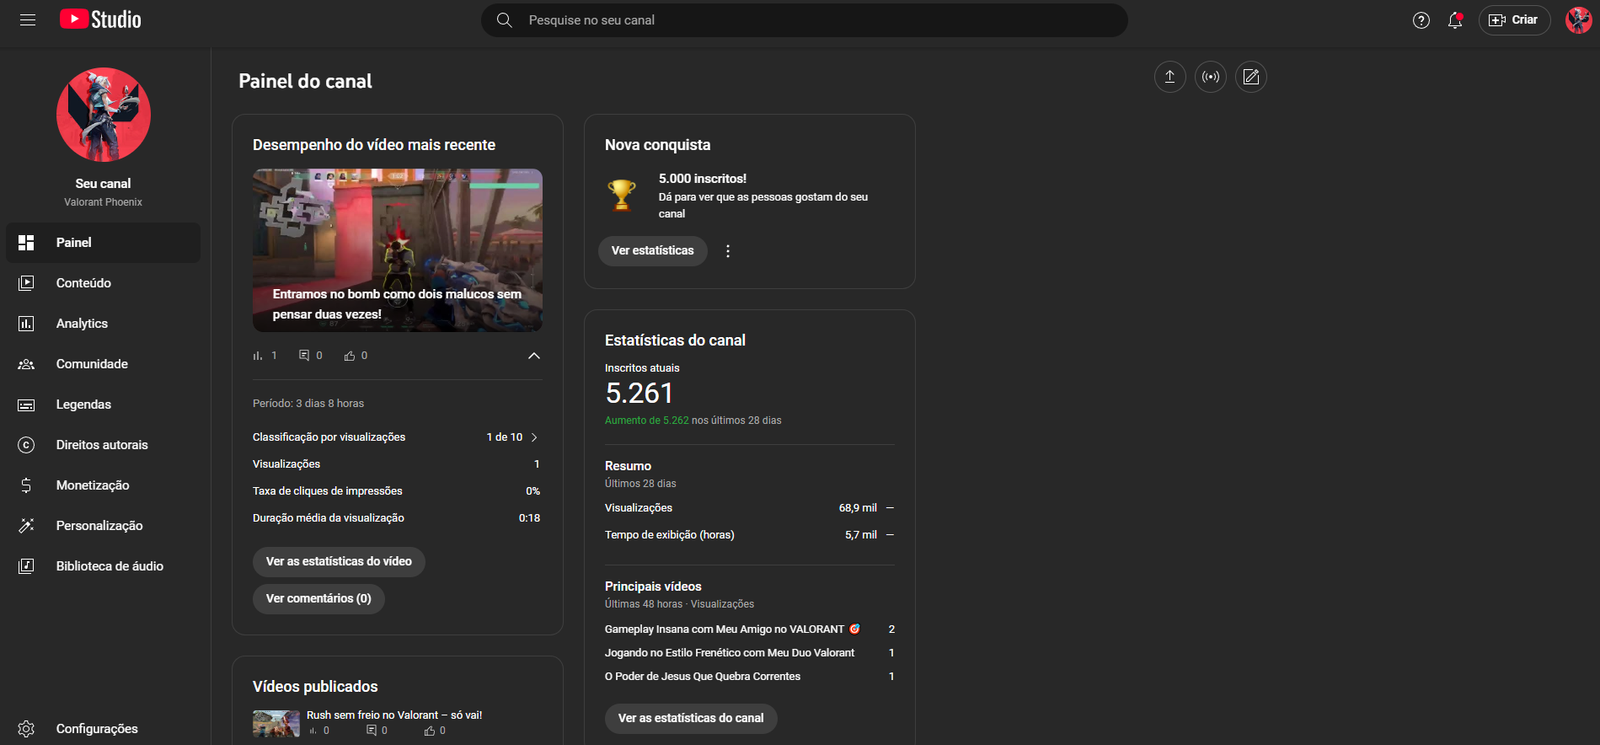1600x745 pixels.
Task: Click Ver comentários (0) button
Action: (x=319, y=599)
